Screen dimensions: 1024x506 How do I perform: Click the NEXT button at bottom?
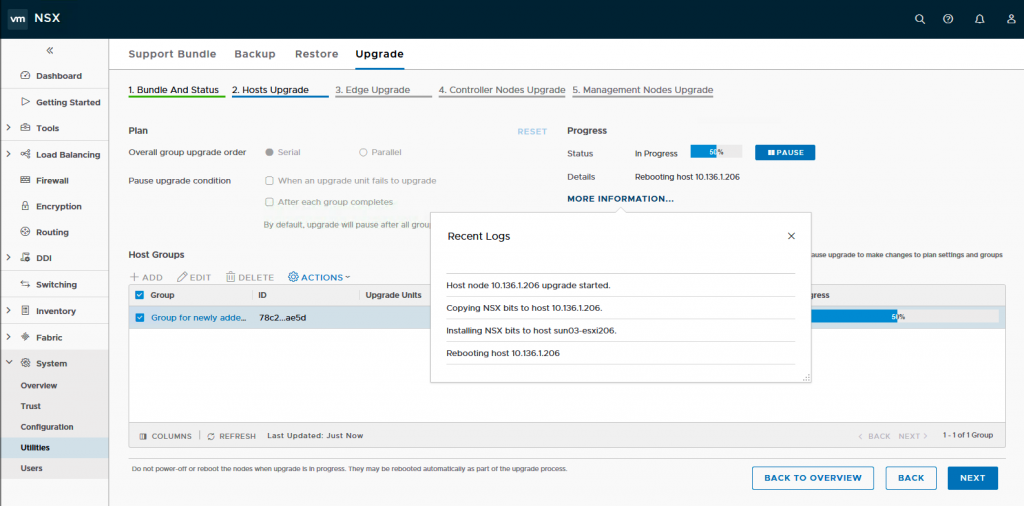coord(972,478)
